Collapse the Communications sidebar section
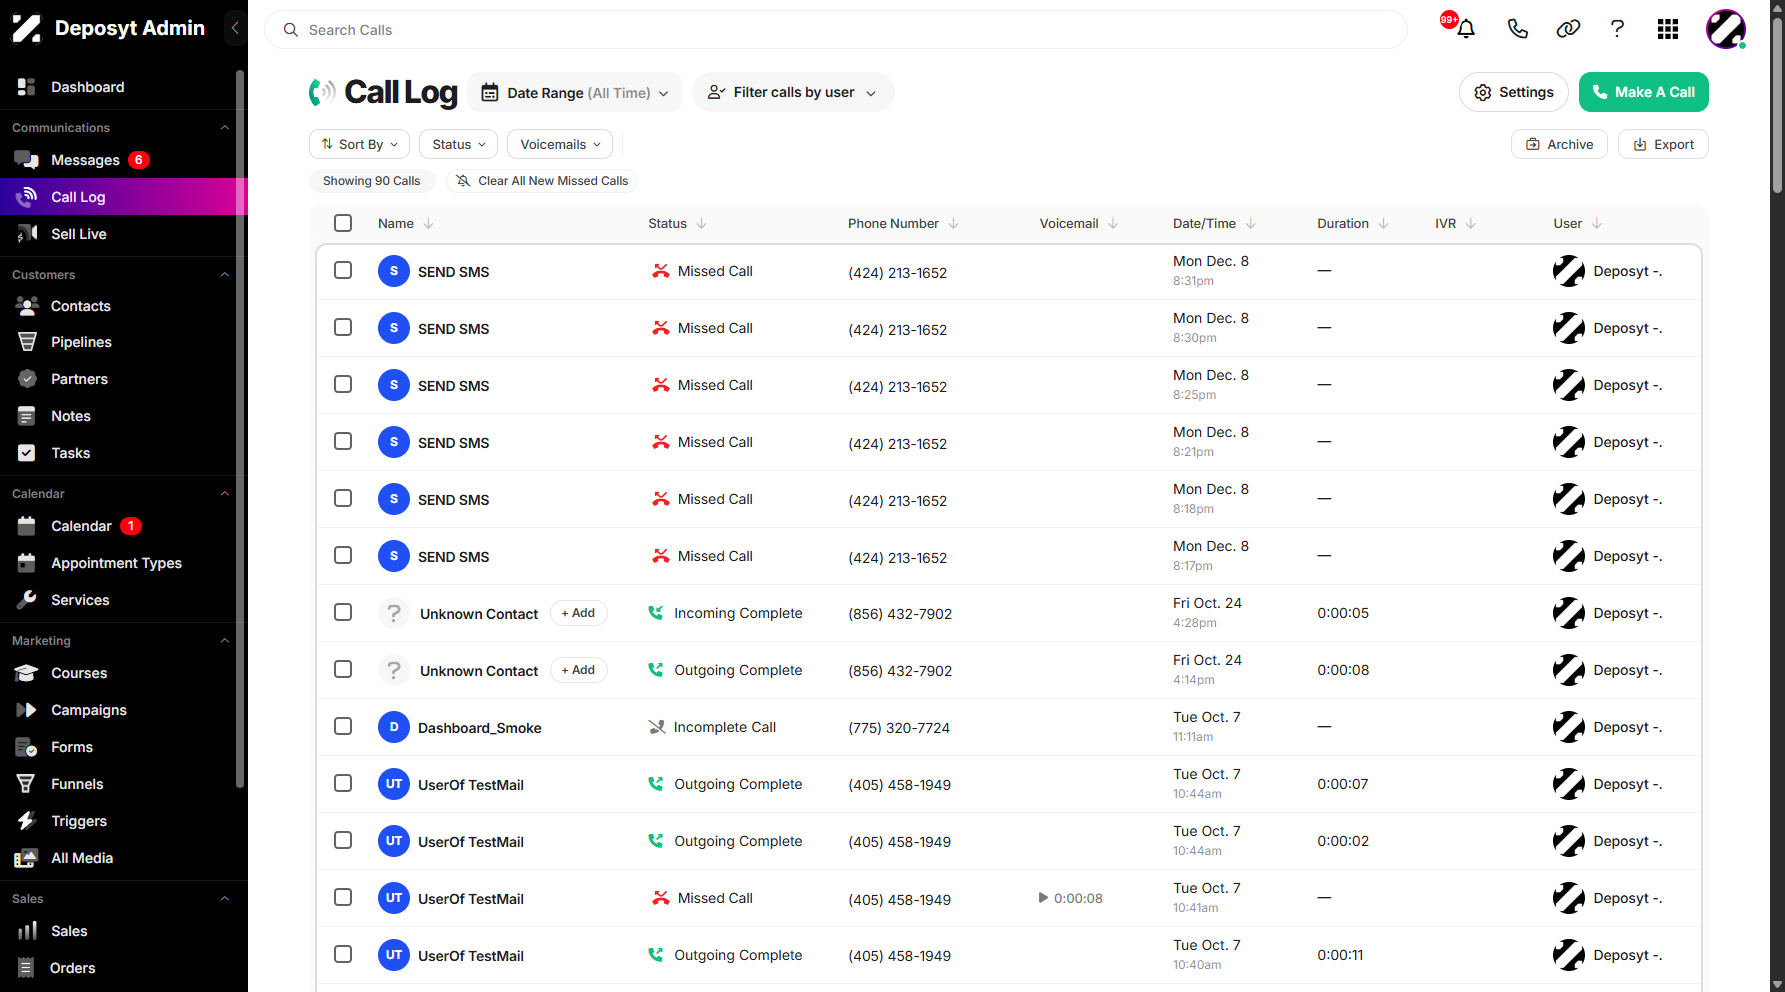Image resolution: width=1785 pixels, height=992 pixels. [x=225, y=127]
